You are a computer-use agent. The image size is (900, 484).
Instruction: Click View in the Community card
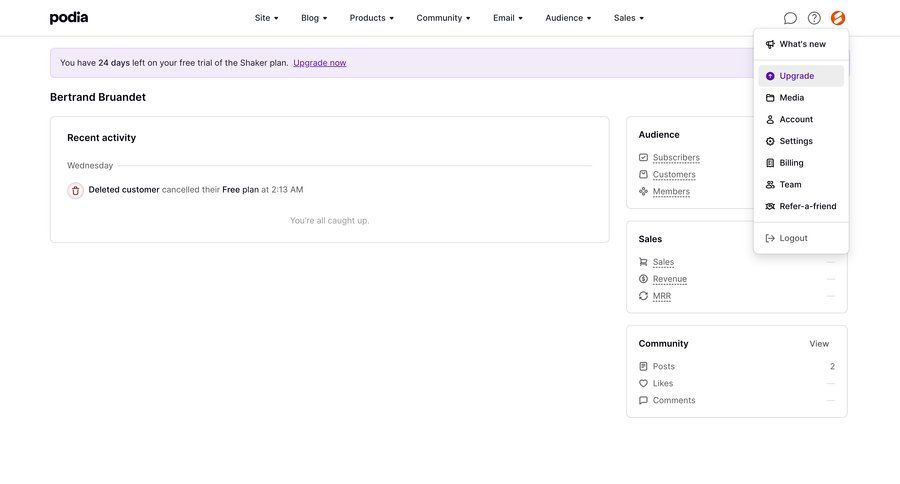[x=819, y=343]
